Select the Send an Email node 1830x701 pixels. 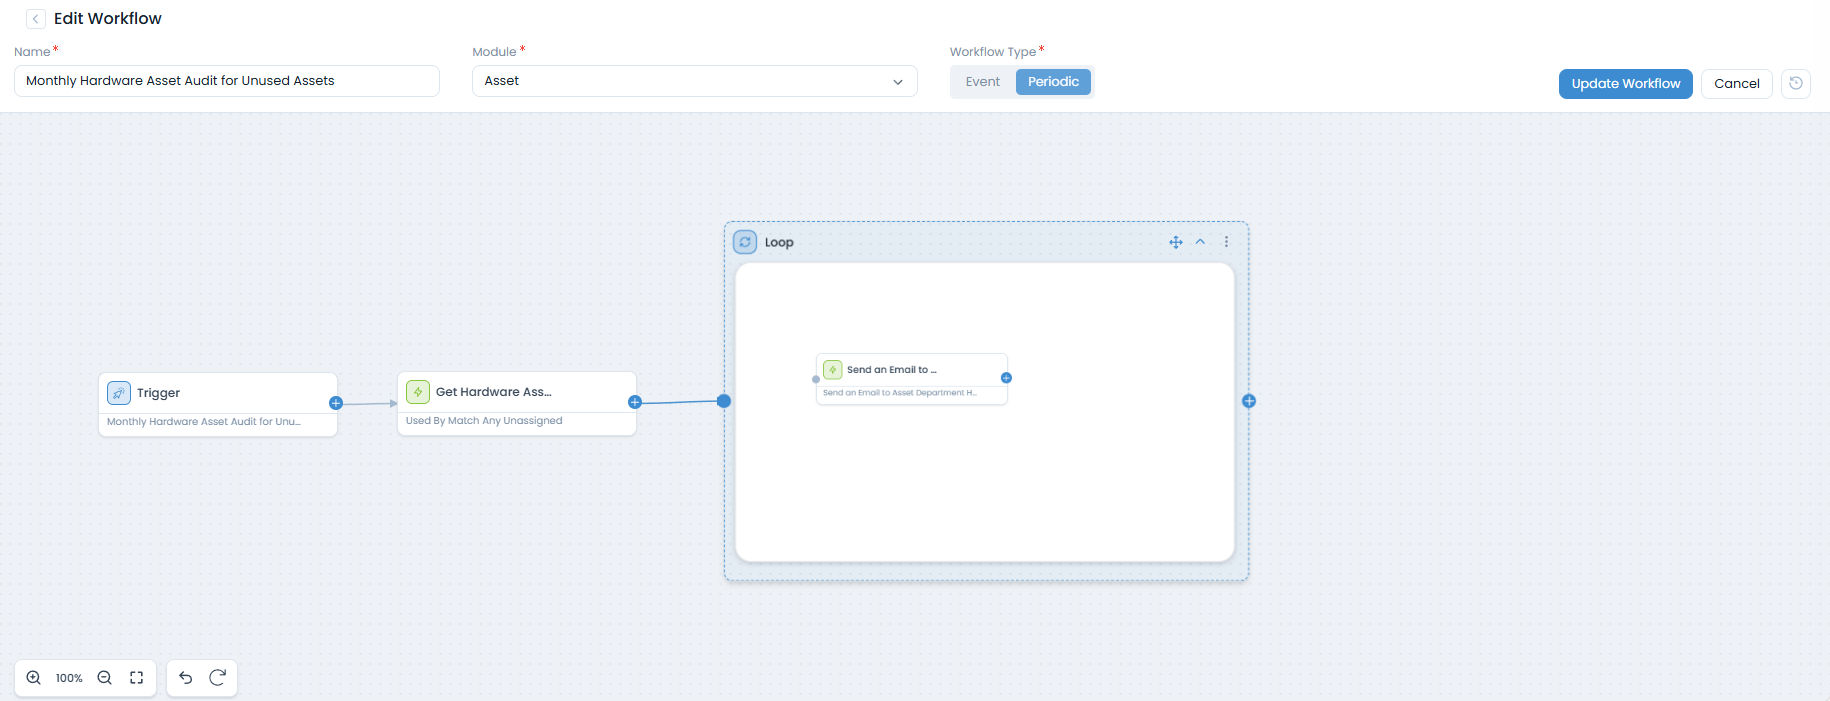910,370
